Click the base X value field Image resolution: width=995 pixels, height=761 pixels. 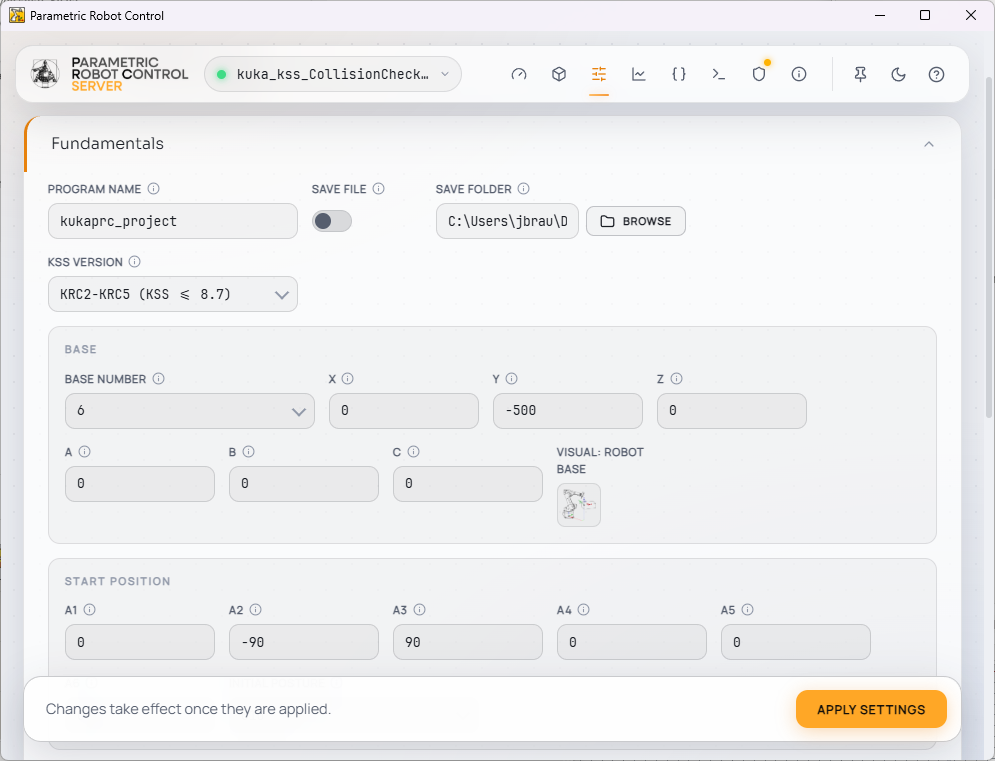[404, 411]
